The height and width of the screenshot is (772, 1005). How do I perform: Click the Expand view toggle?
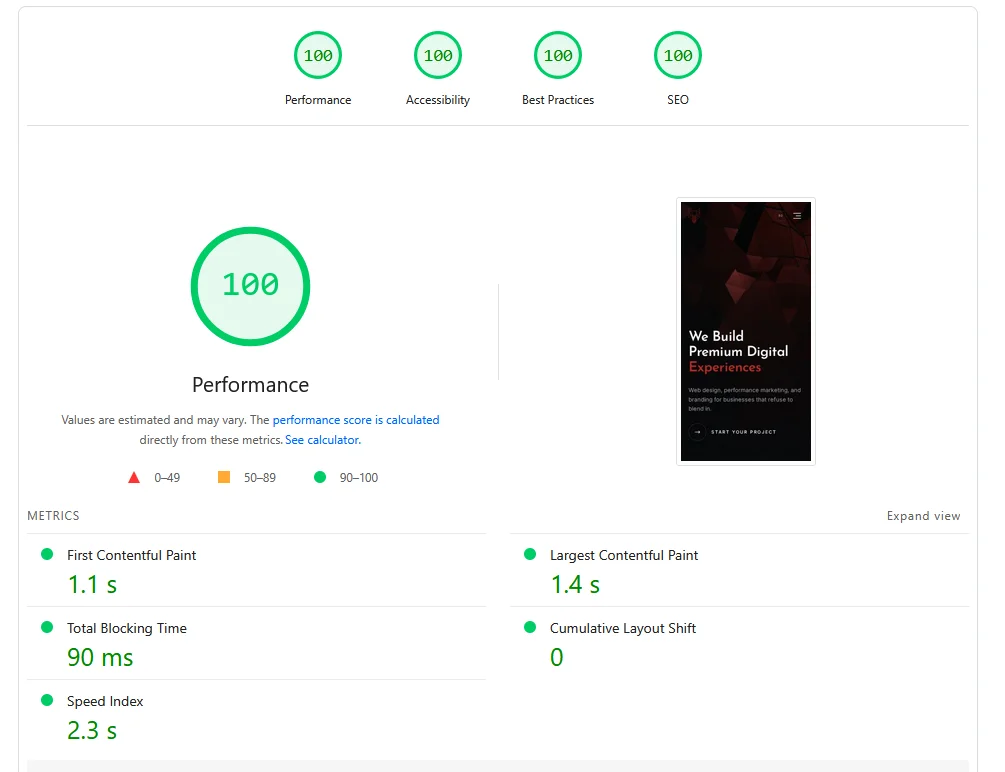pos(923,516)
